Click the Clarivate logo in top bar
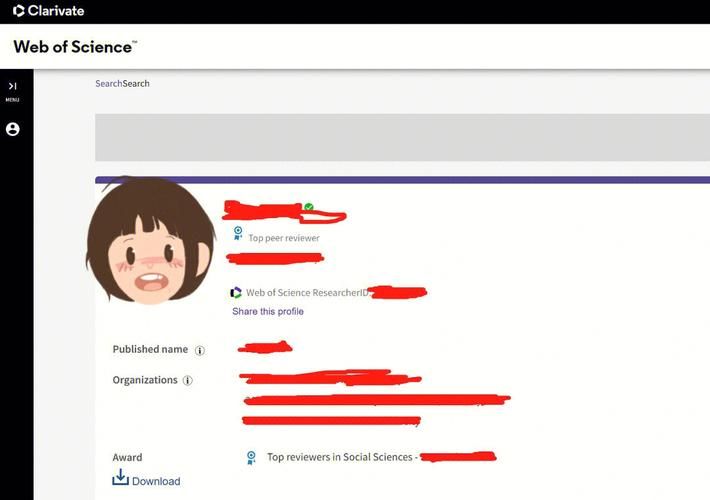This screenshot has height=500, width=710. 48,11
